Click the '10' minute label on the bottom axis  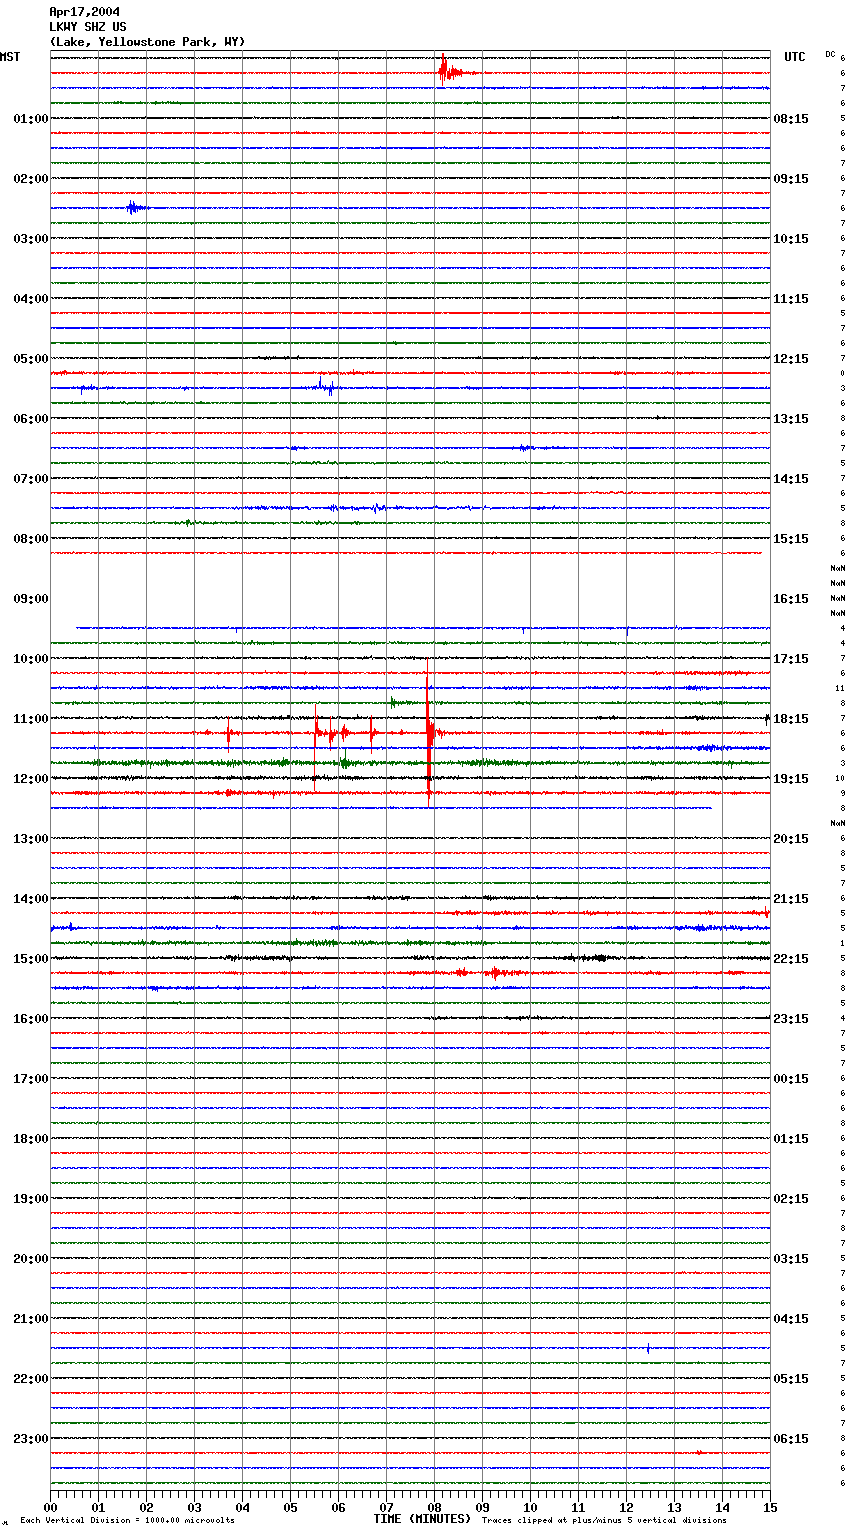coord(530,1507)
